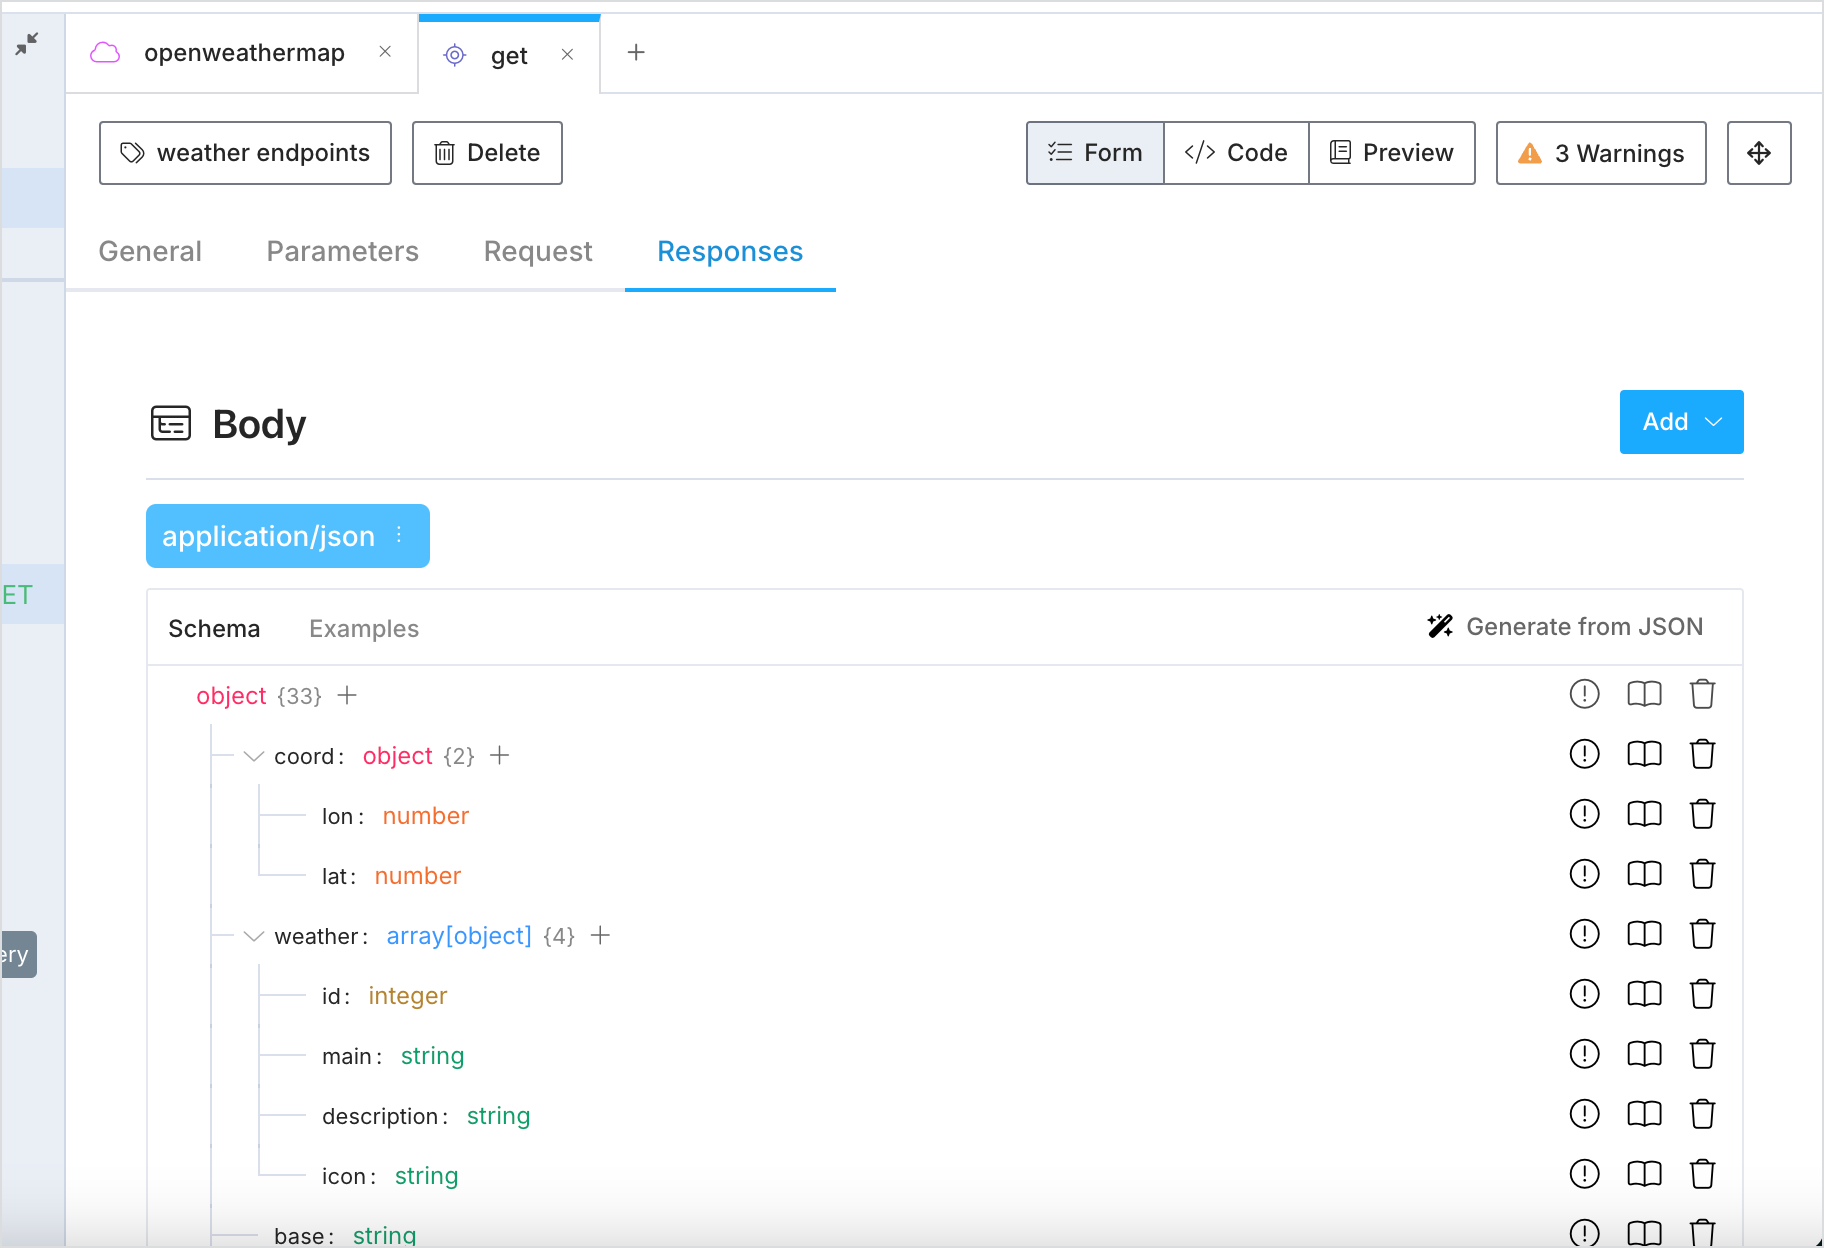Image resolution: width=1824 pixels, height=1248 pixels.
Task: Delete lat property
Action: click(1703, 874)
